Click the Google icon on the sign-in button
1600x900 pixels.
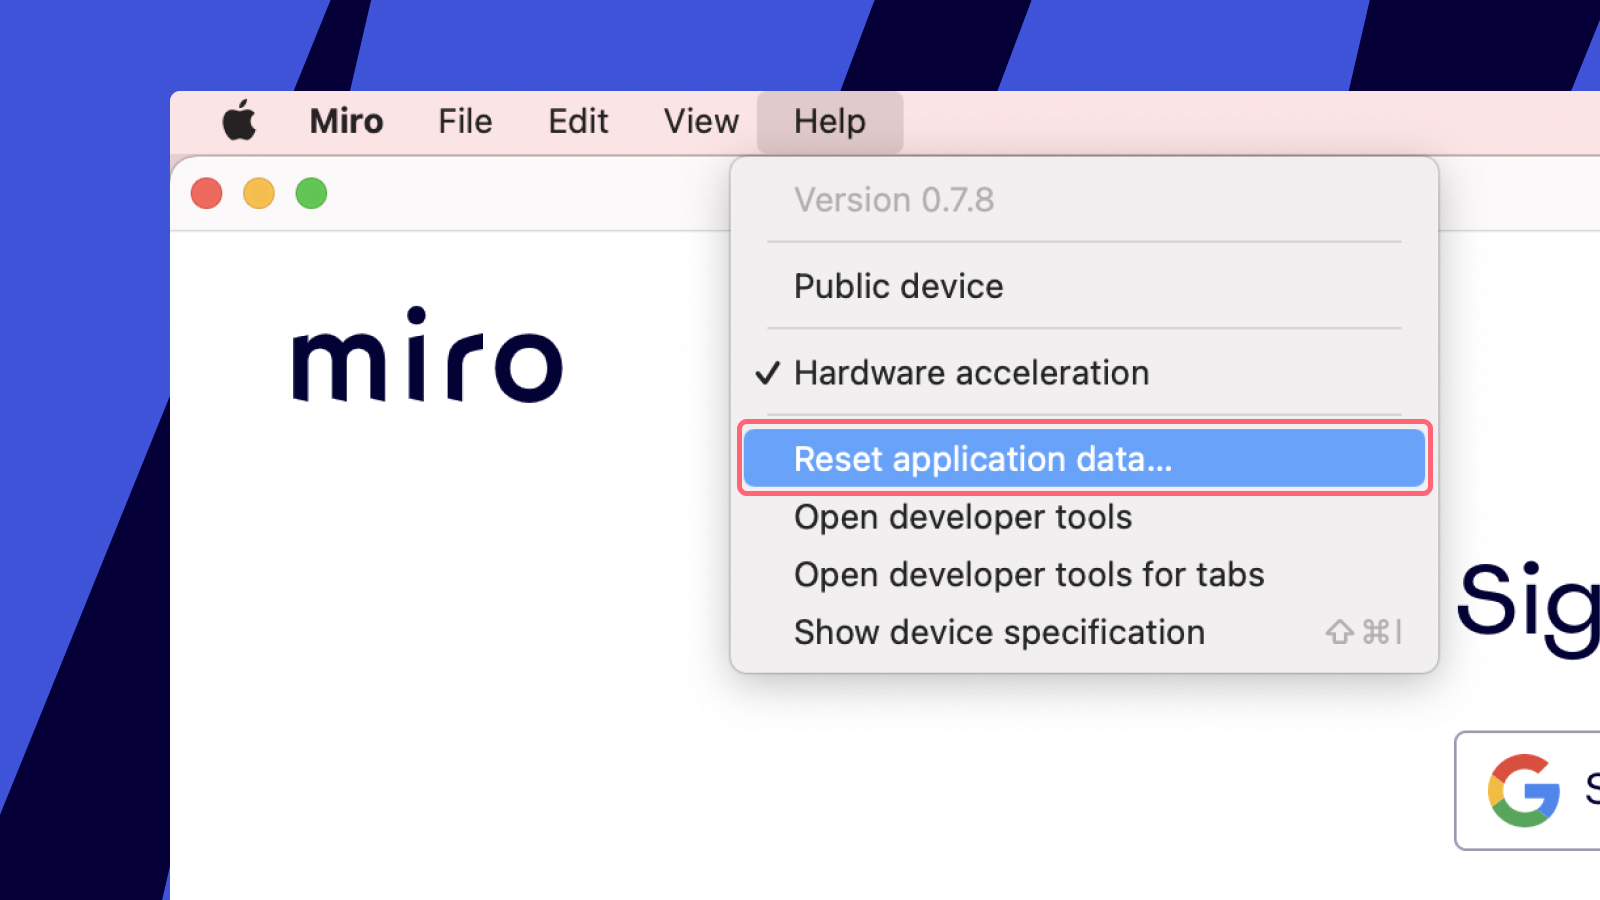pos(1524,791)
